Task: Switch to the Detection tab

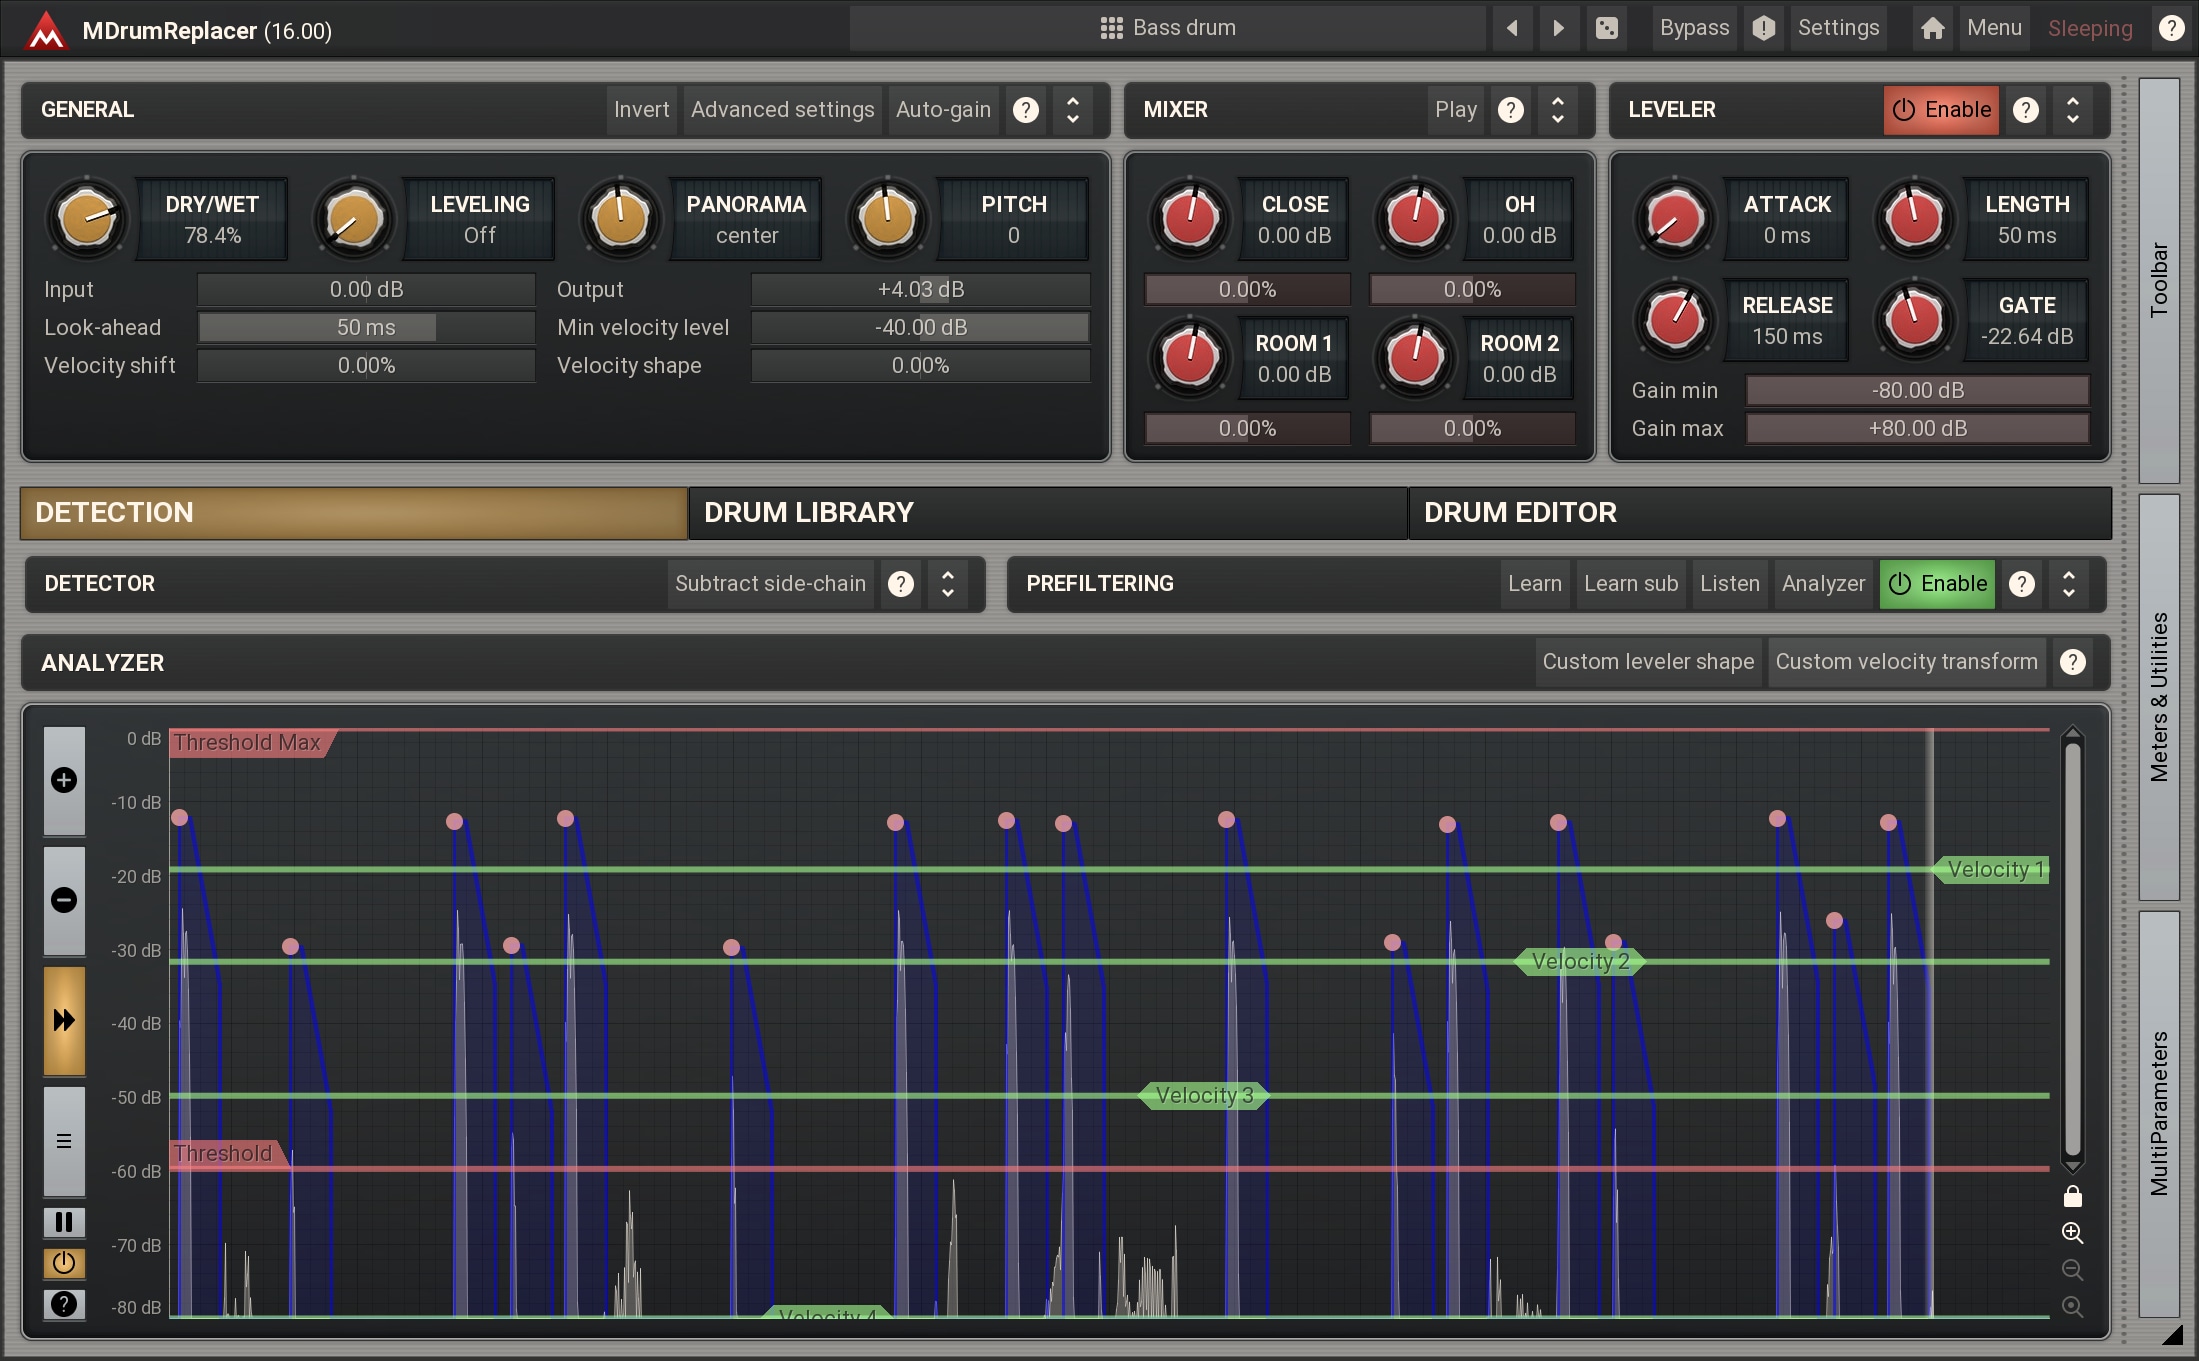Action: tap(354, 513)
